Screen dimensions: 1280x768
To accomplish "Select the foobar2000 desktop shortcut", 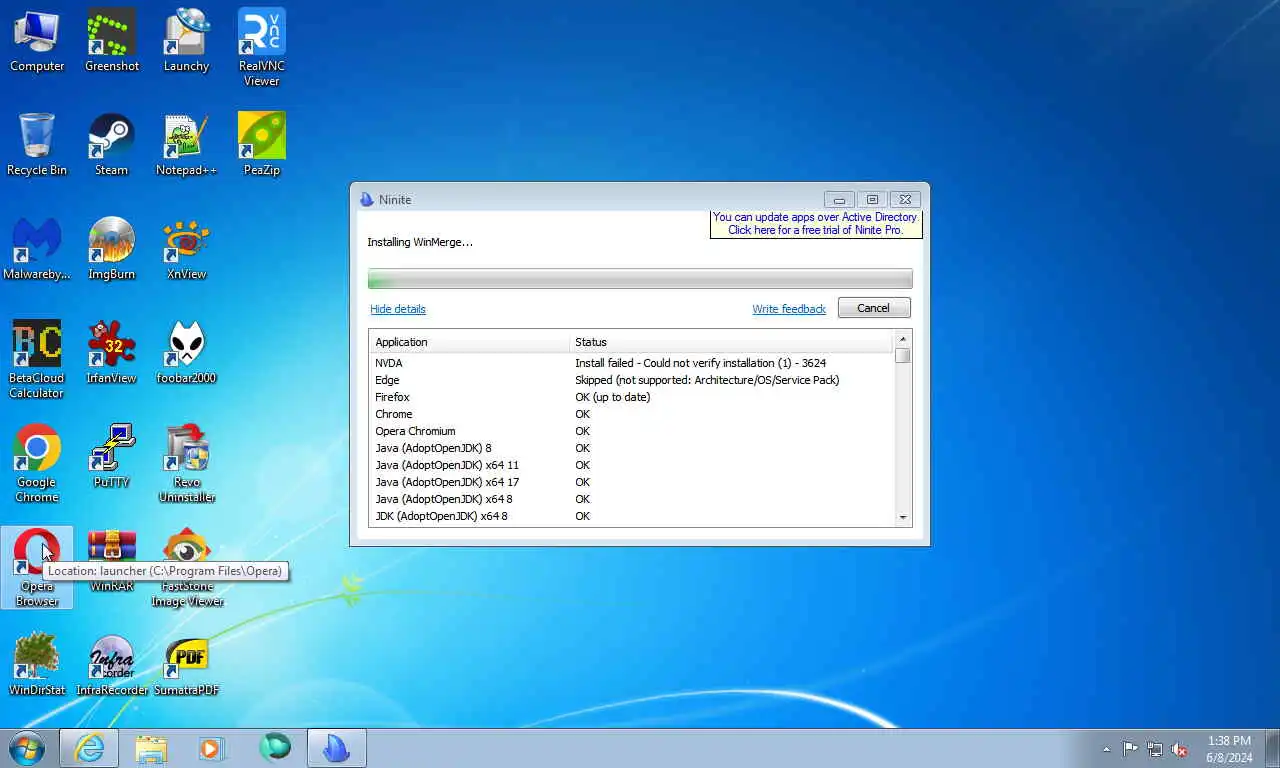I will pyautogui.click(x=186, y=352).
